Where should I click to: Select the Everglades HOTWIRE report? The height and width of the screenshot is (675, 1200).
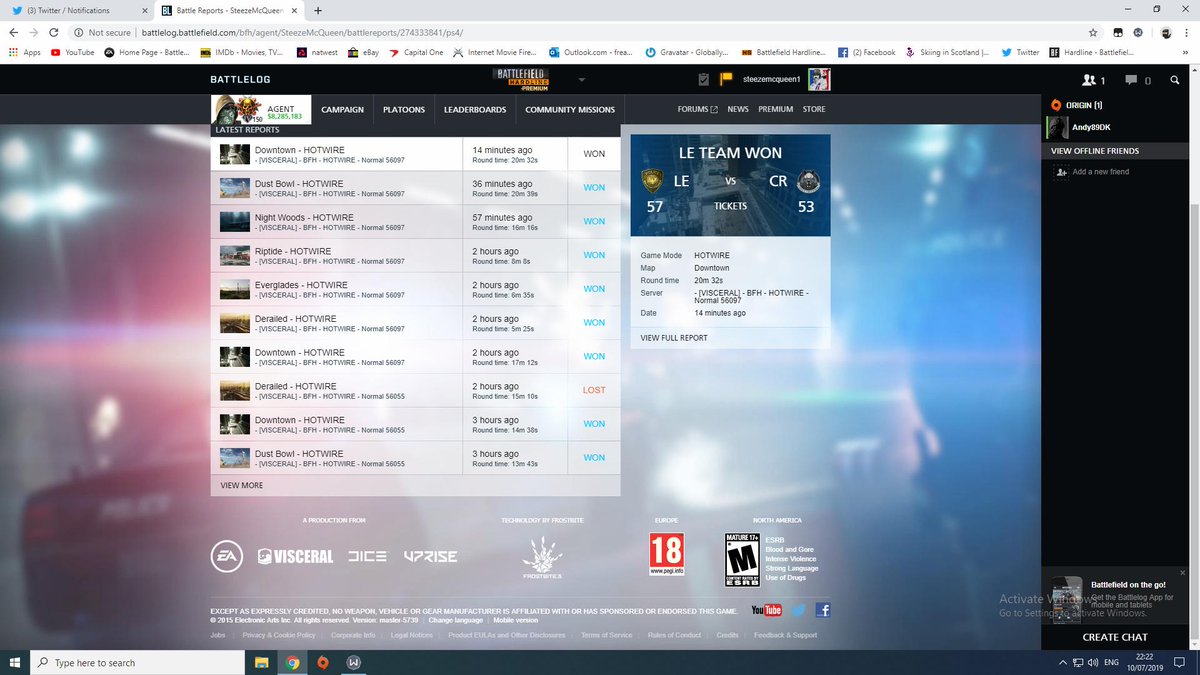(415, 289)
